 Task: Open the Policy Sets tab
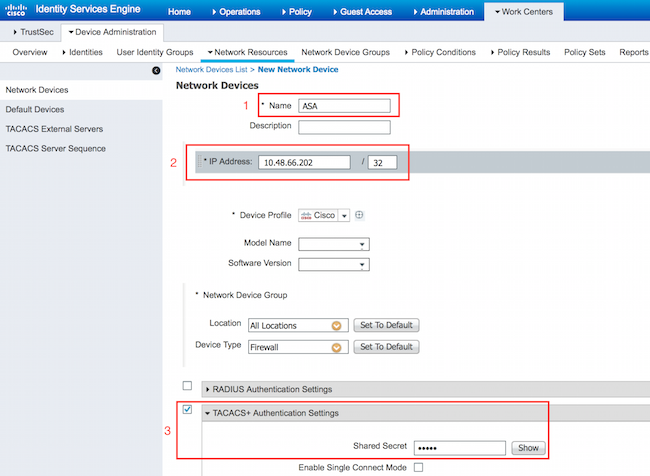(x=585, y=52)
